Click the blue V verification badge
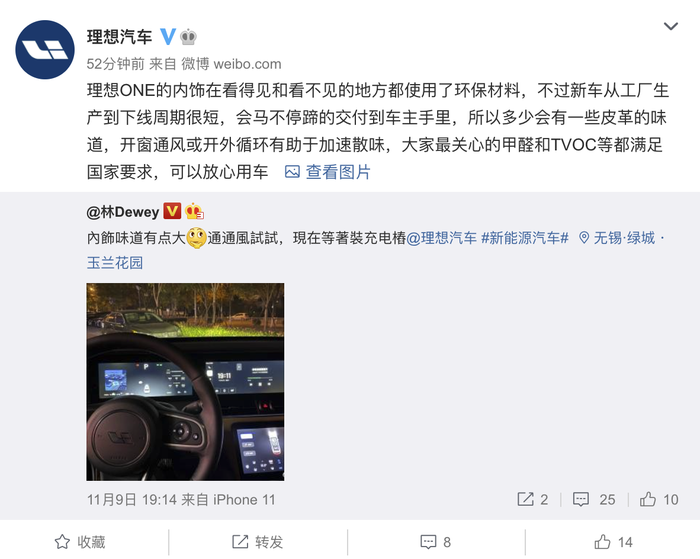Screen dimensions: 700x559 [x=168, y=37]
